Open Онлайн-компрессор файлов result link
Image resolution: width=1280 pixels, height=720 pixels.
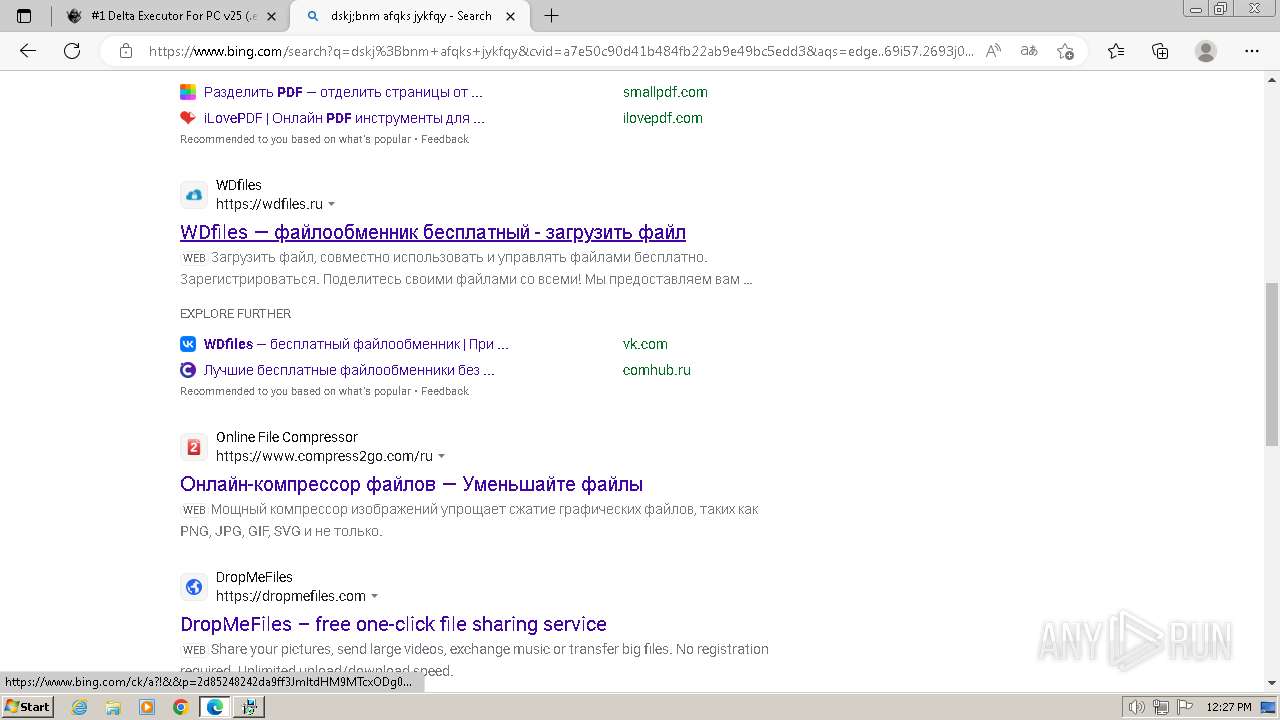pos(411,484)
